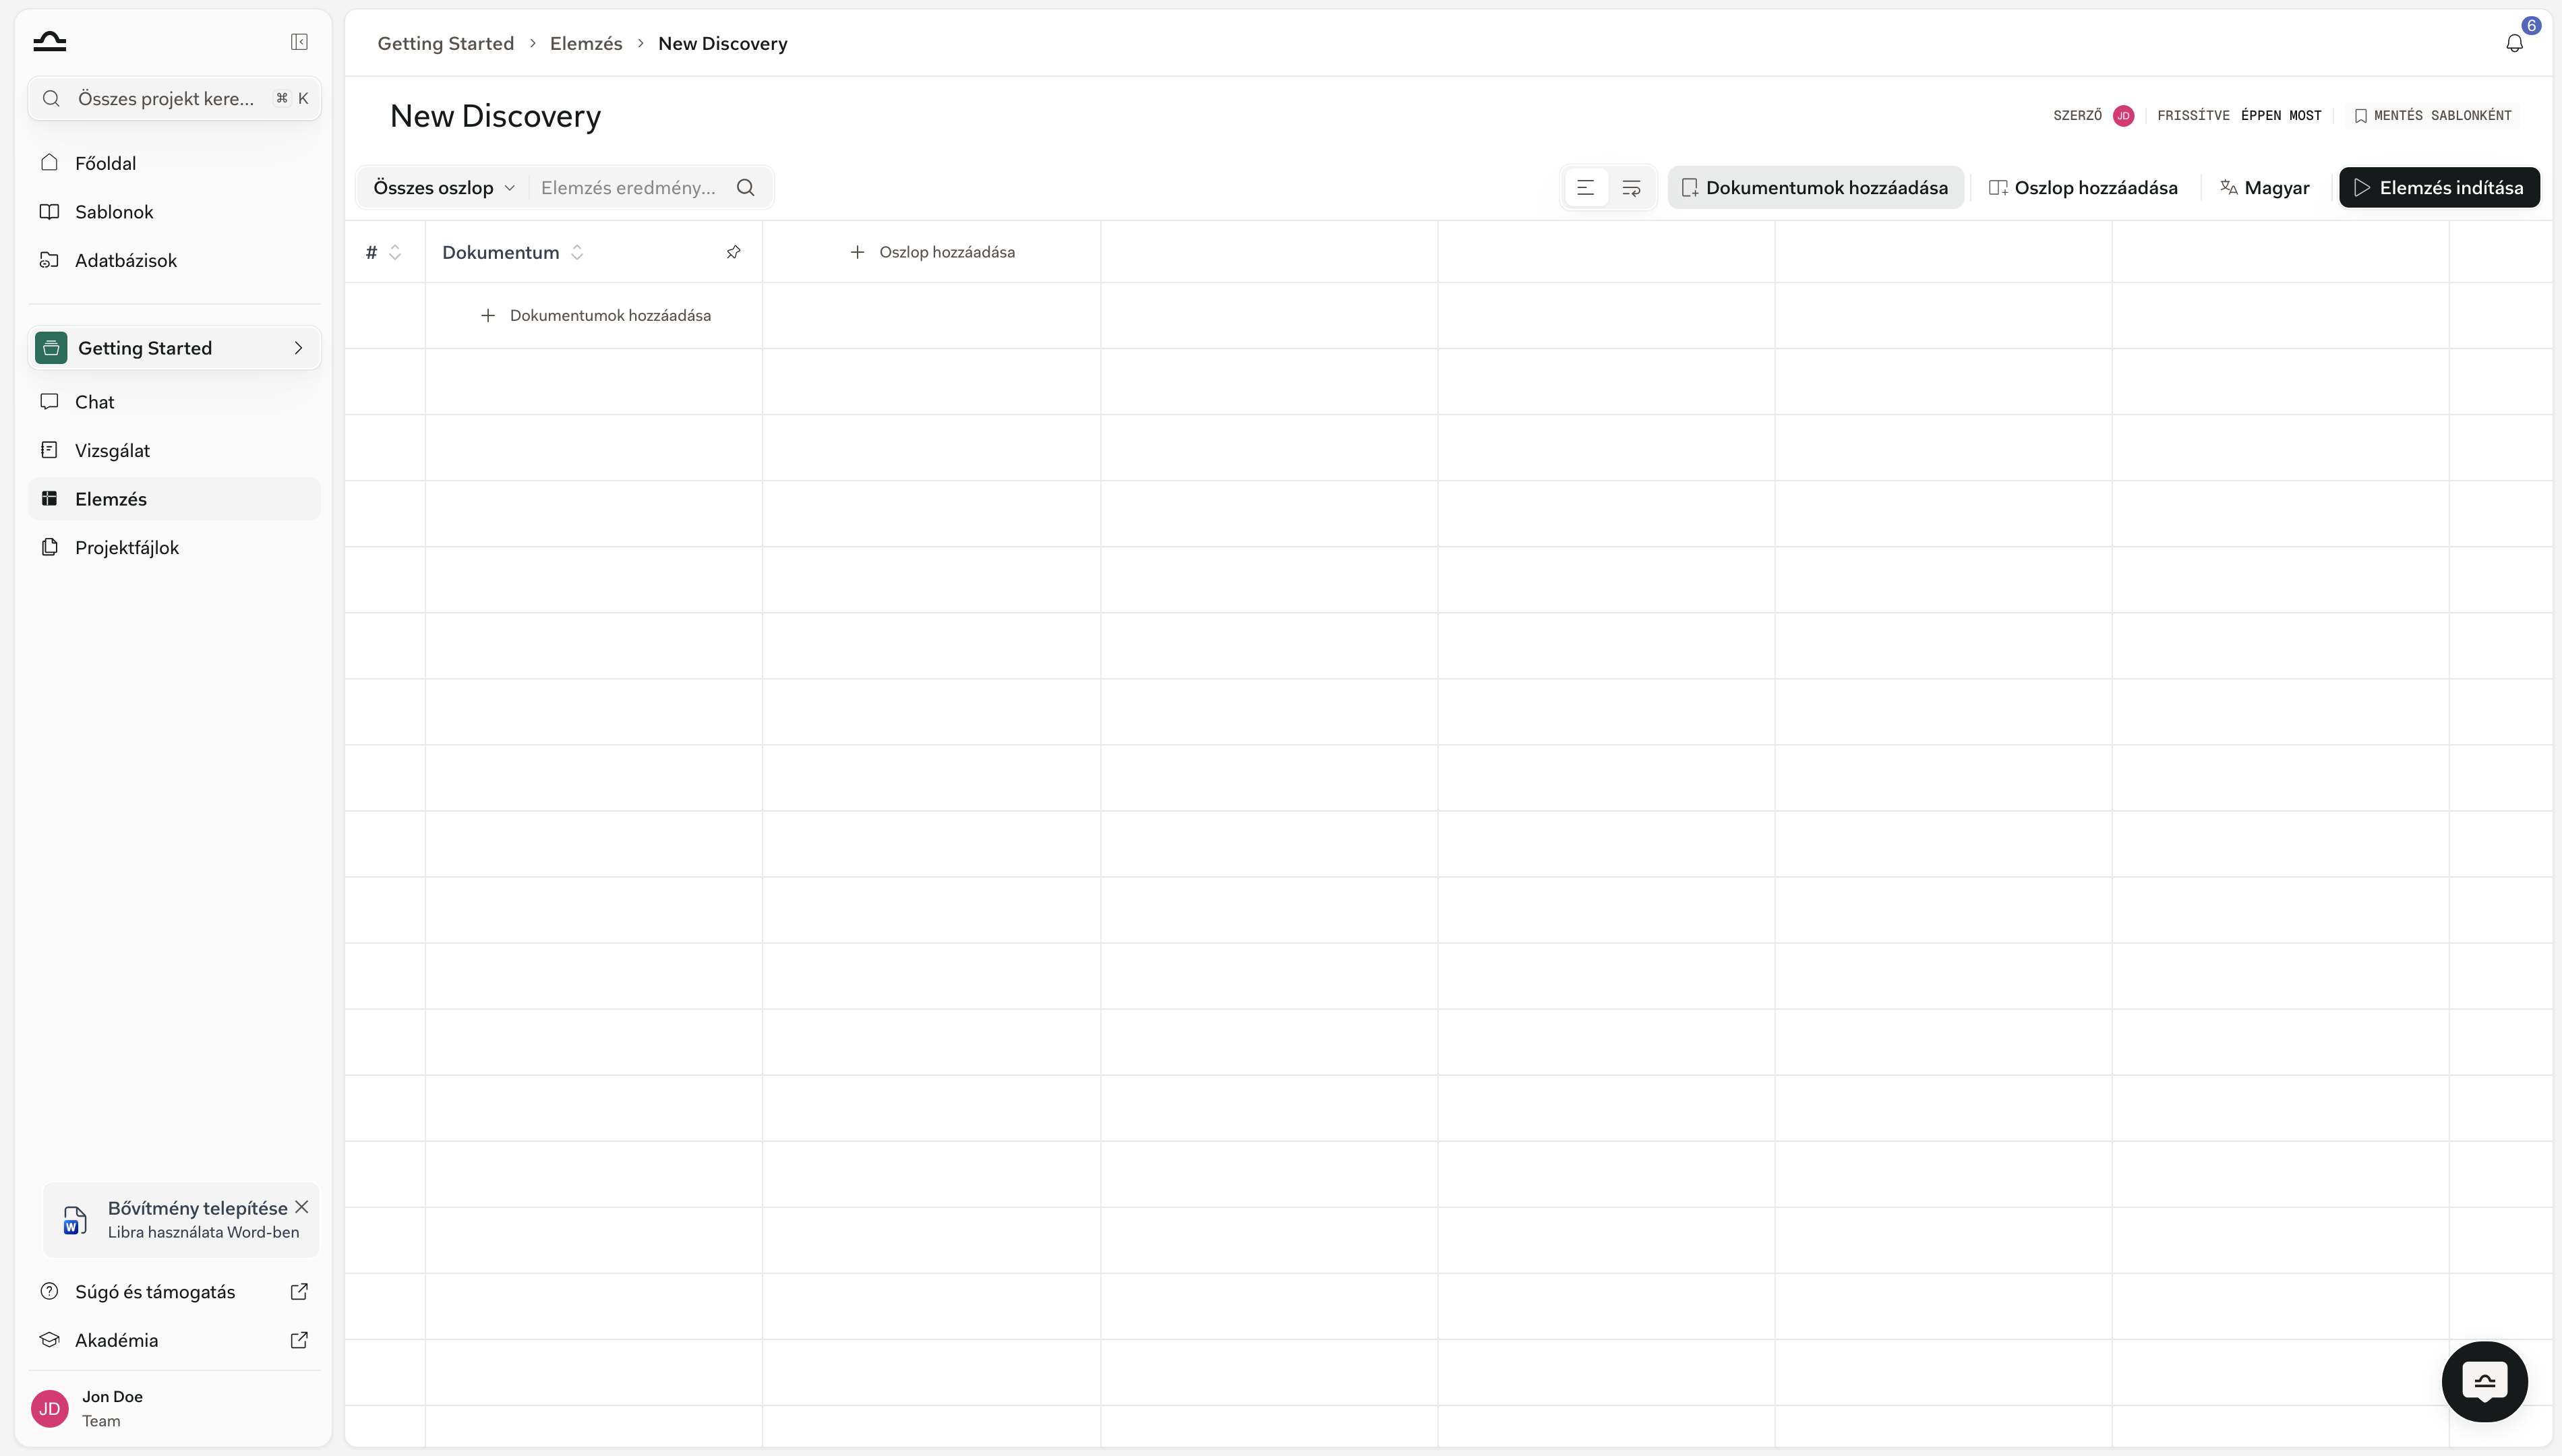Switch to compact row layout toggle
The image size is (2562, 1456).
pos(1585,188)
